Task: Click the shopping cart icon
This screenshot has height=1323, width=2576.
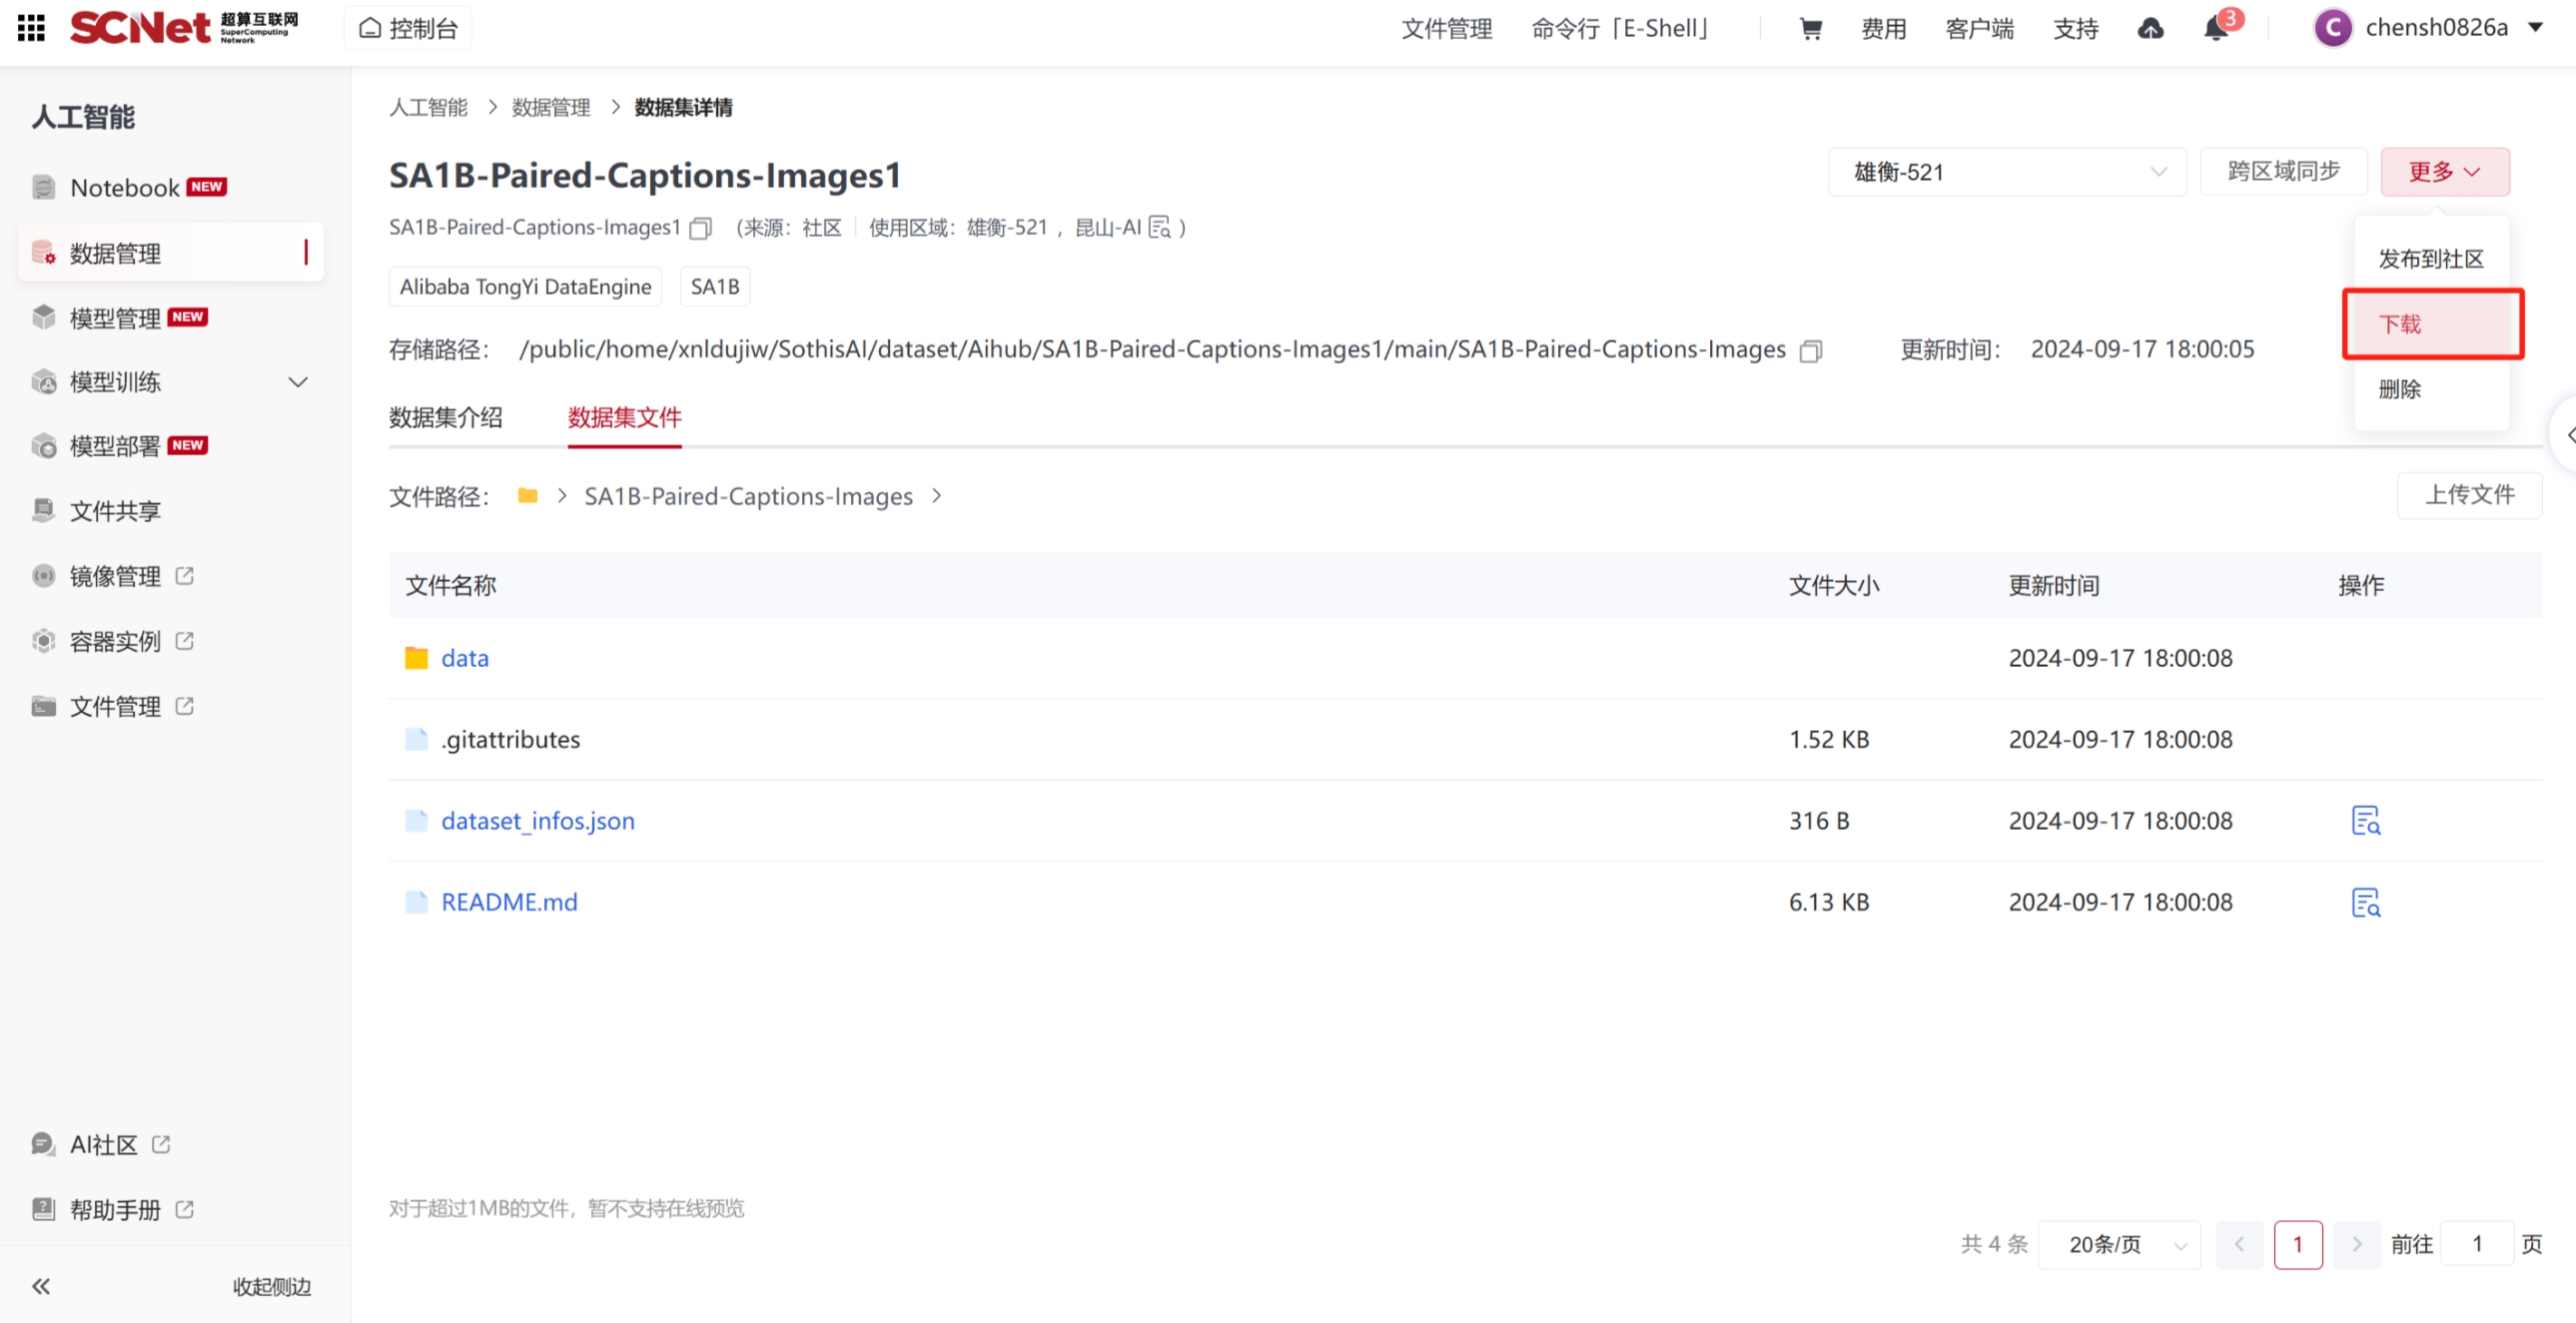Action: 1810,29
